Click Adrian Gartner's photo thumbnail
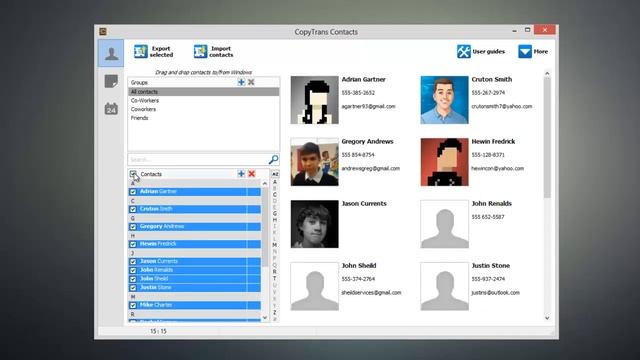640x360 pixels. 315,100
